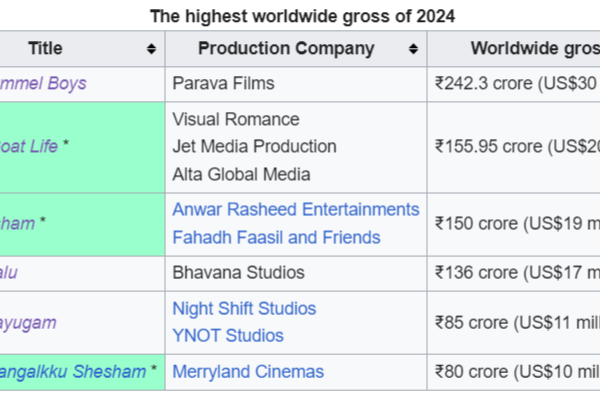Open YNOT Studios link

(x=228, y=336)
